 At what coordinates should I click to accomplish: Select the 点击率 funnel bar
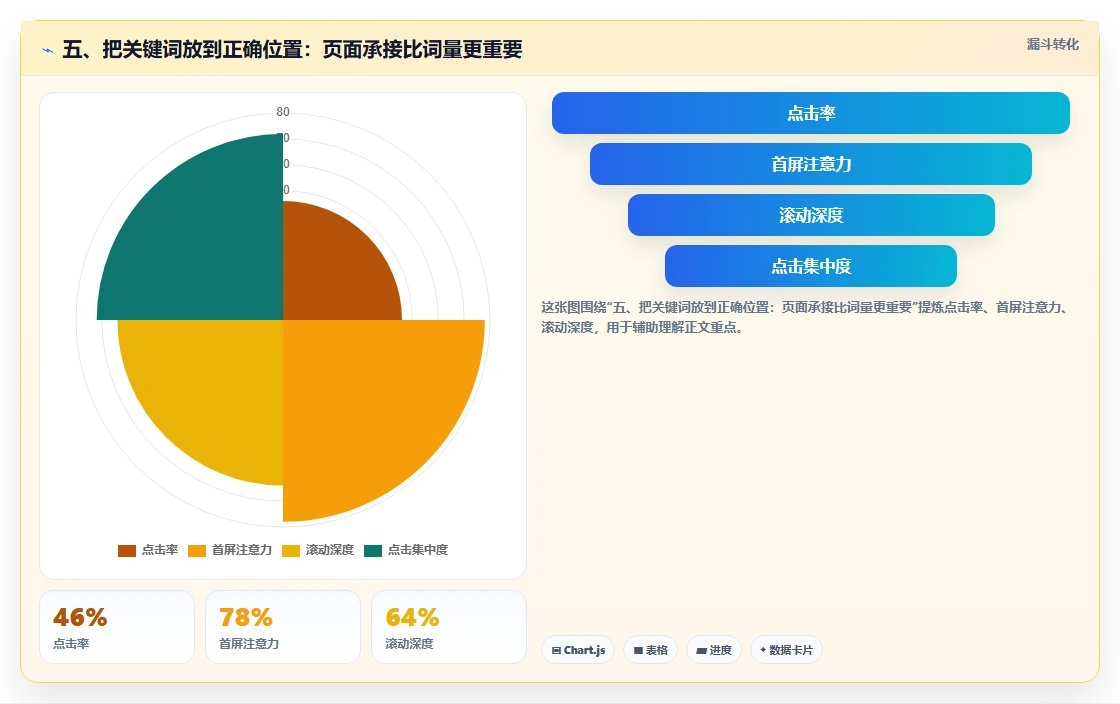tap(811, 113)
